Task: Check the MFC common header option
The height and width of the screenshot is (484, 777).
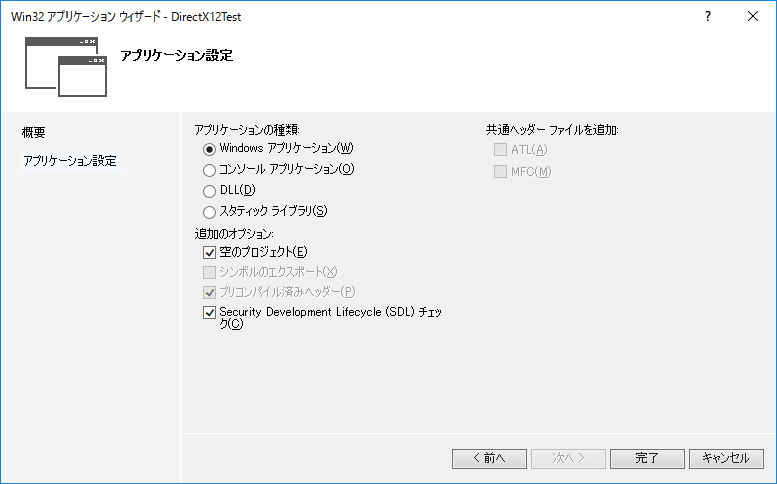Action: click(501, 172)
